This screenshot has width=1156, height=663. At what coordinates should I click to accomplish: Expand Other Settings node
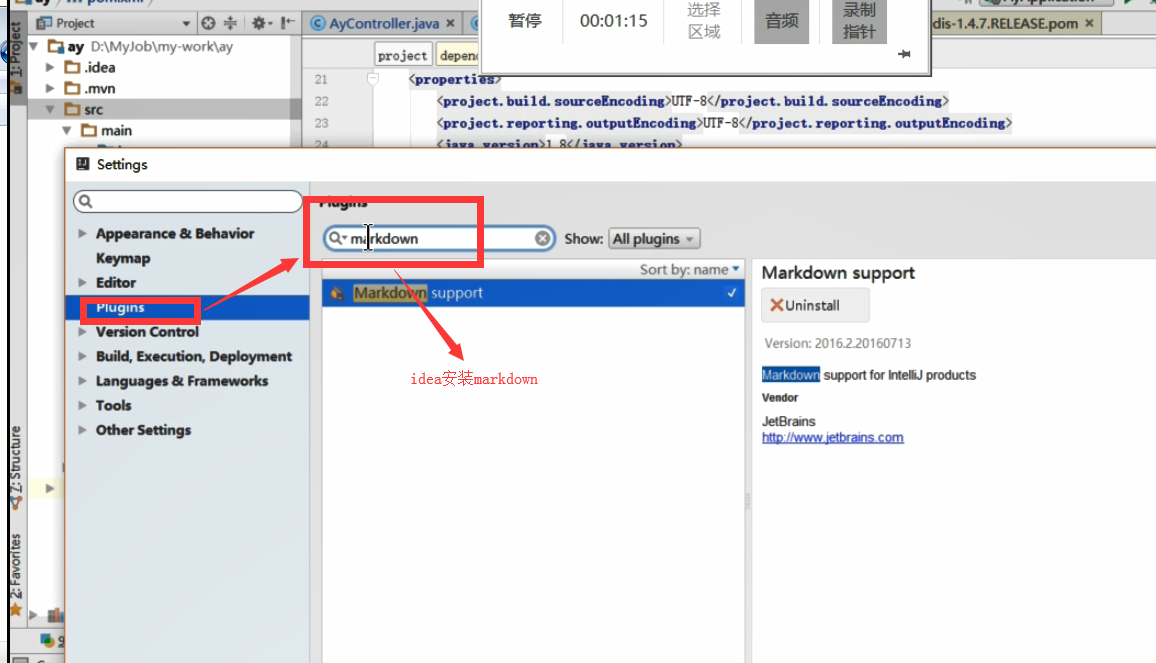[x=83, y=430]
